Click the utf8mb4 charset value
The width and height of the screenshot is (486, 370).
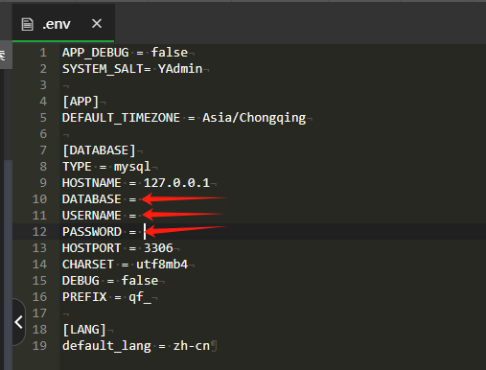tap(162, 264)
